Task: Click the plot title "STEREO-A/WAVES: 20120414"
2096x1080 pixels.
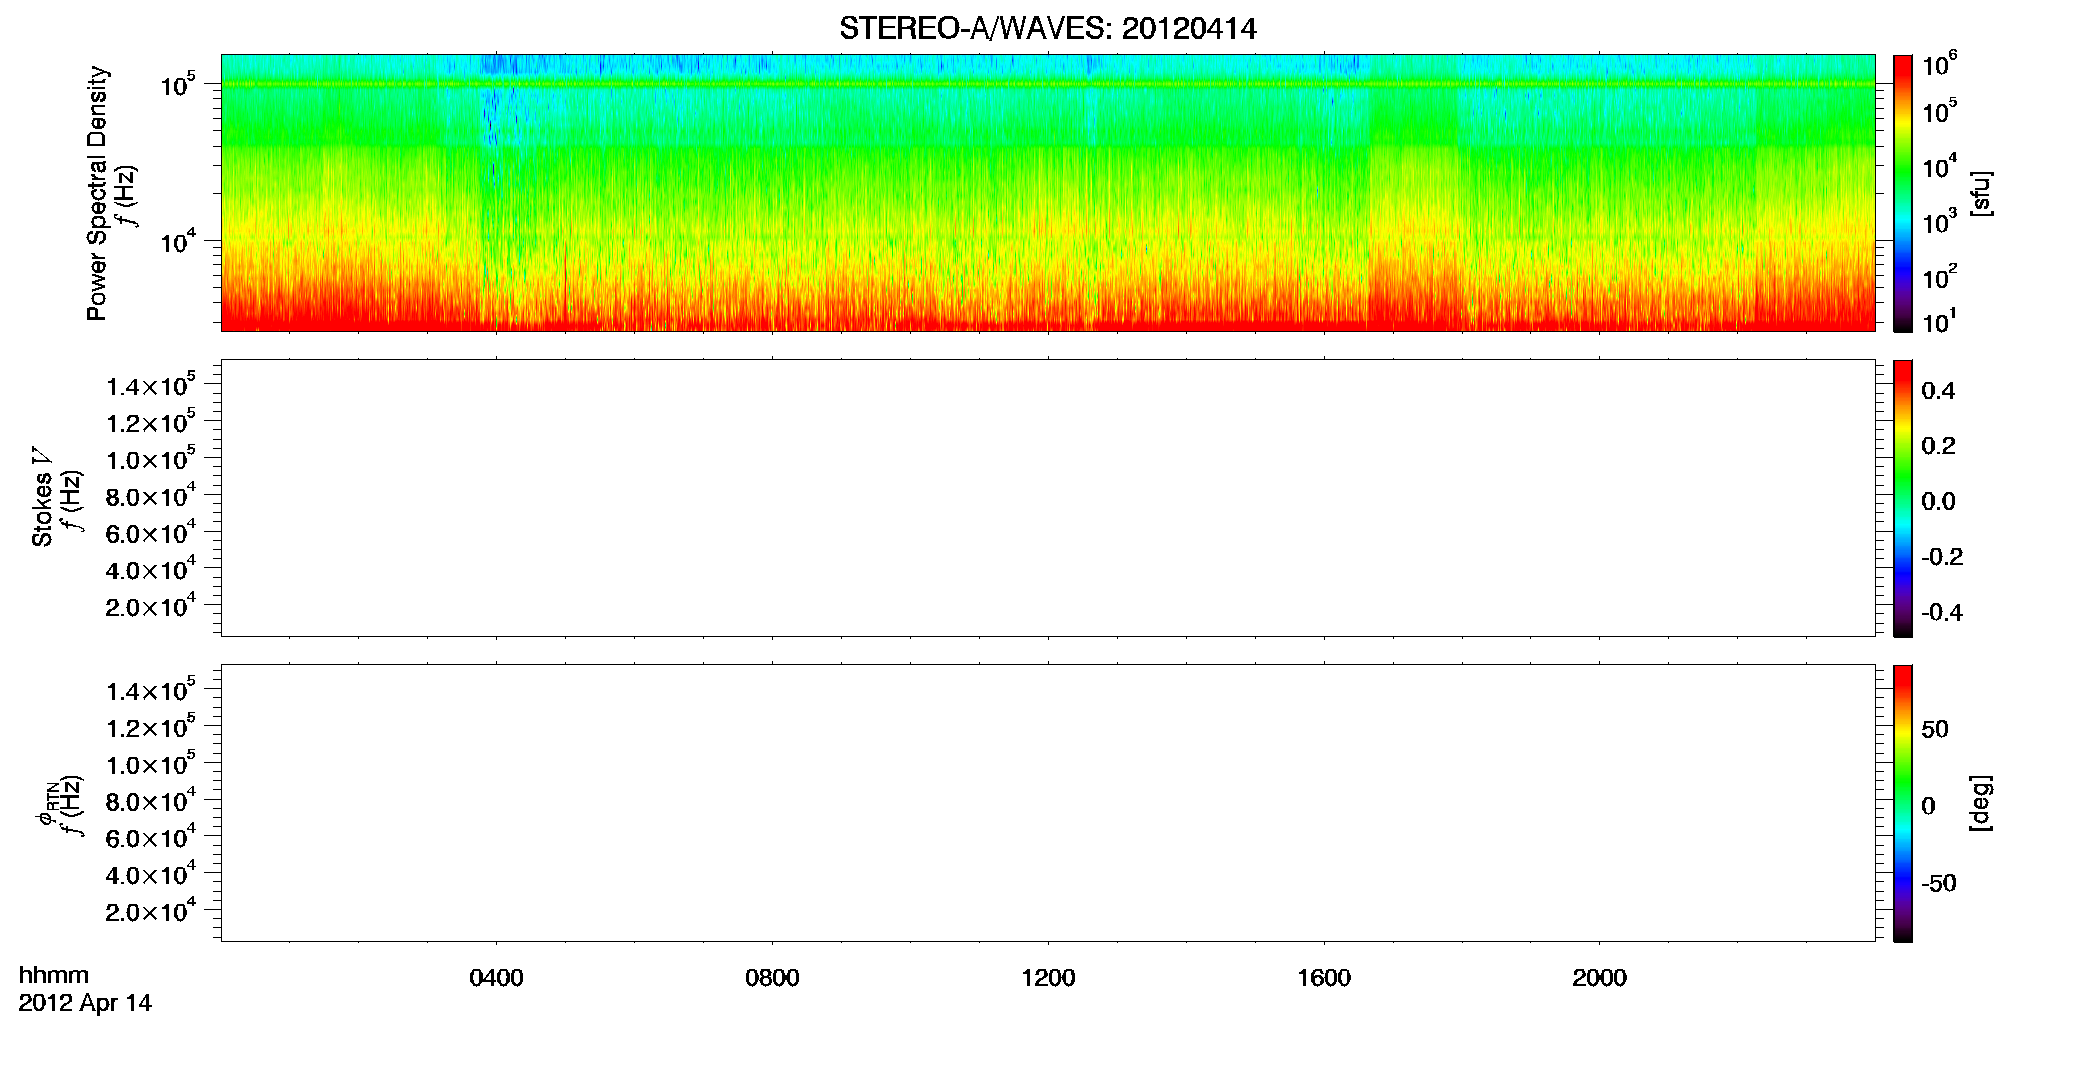Action: pyautogui.click(x=1047, y=29)
